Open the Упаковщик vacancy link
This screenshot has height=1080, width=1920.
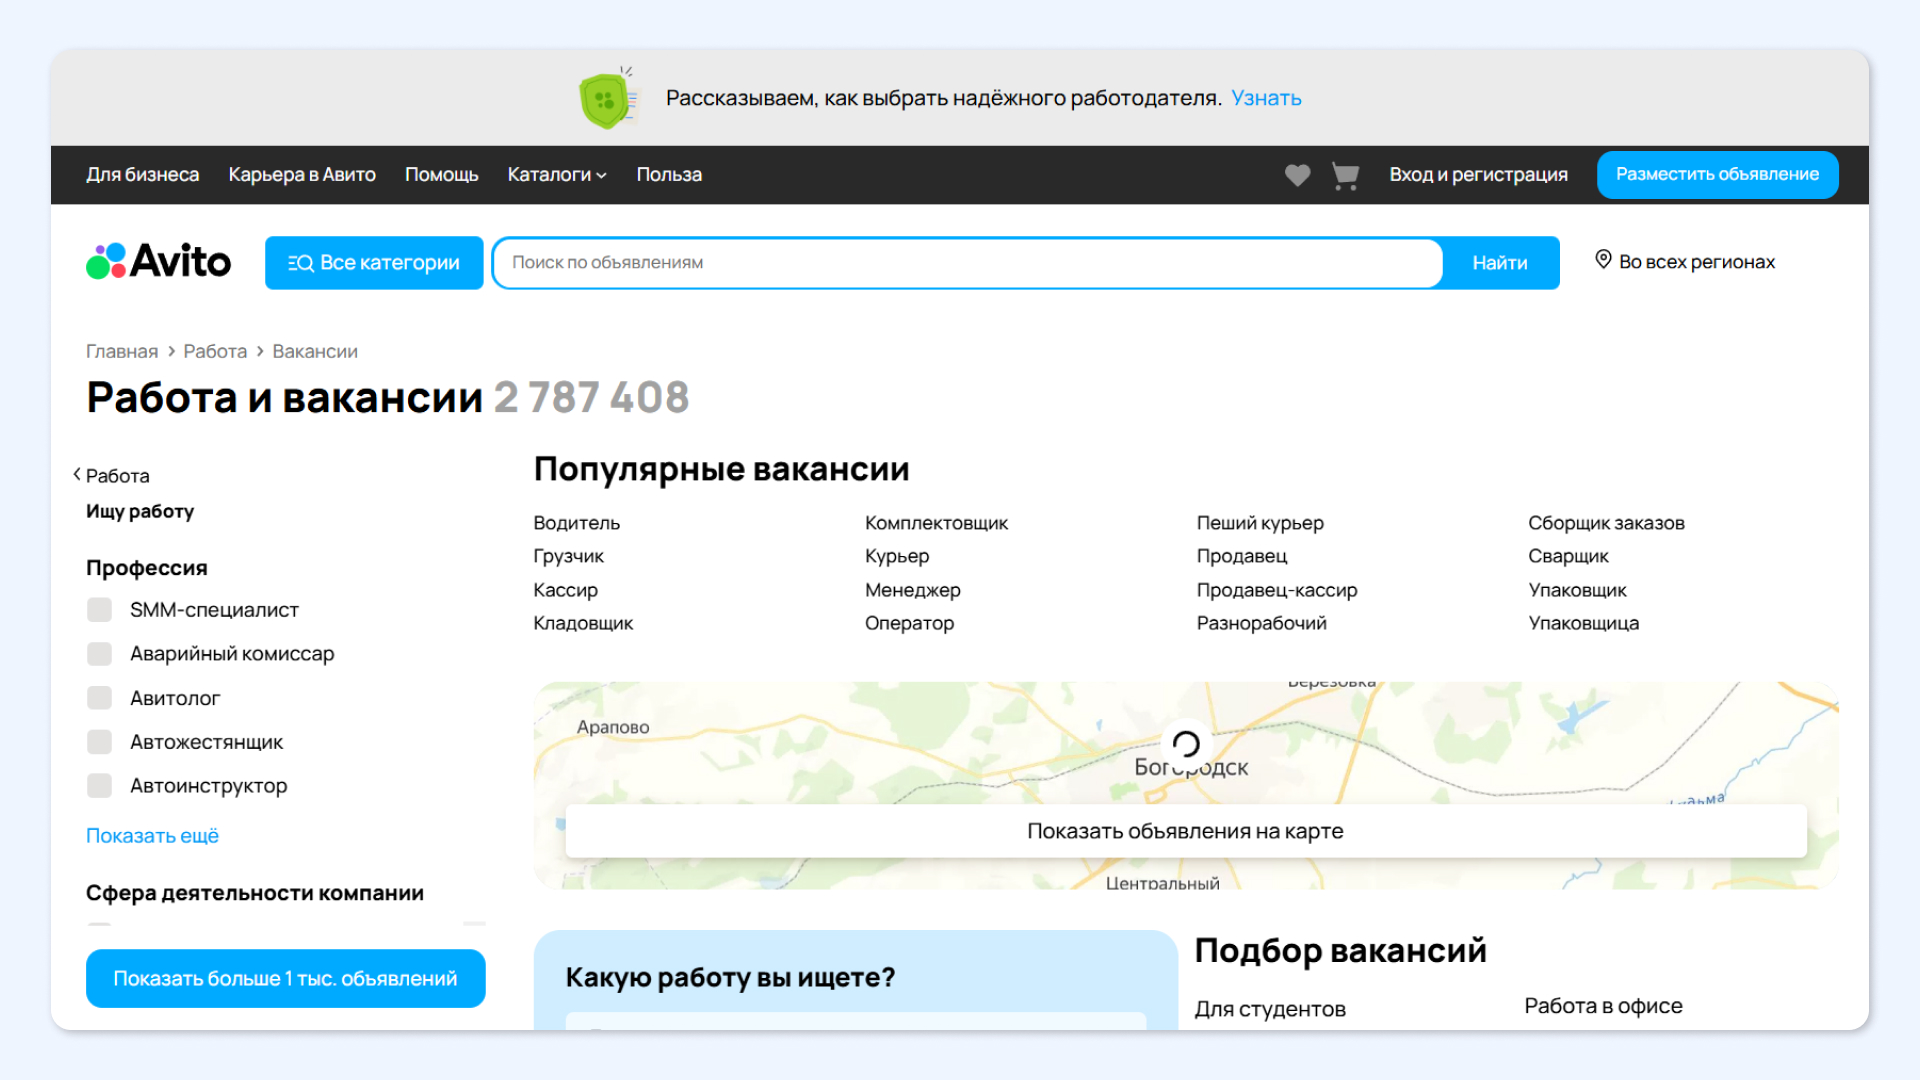[x=1577, y=590]
